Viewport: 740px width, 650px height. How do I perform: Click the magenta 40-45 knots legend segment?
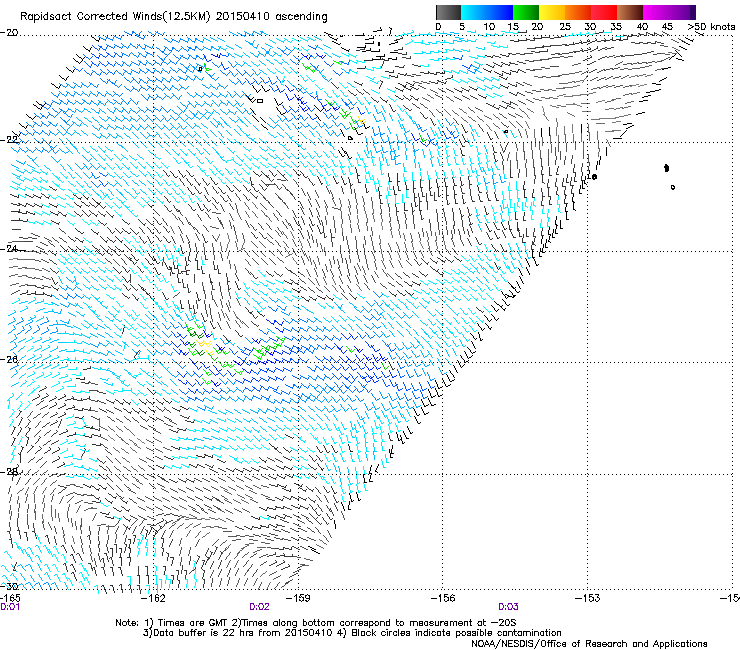pos(656,12)
